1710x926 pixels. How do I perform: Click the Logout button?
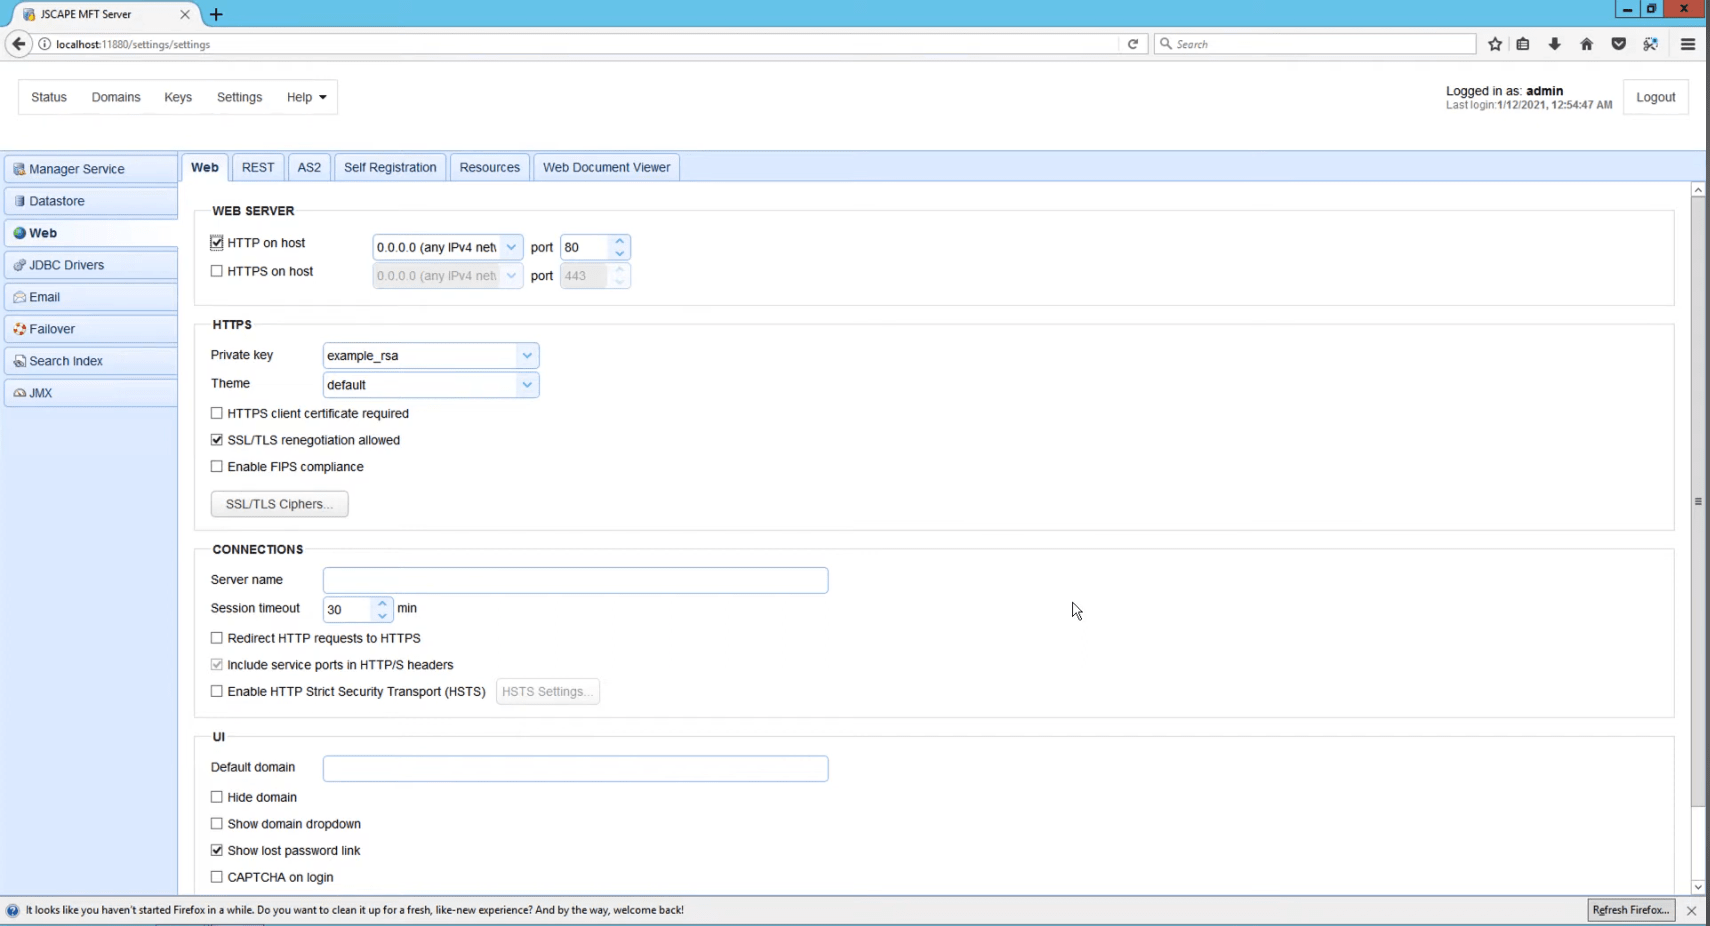1655,97
